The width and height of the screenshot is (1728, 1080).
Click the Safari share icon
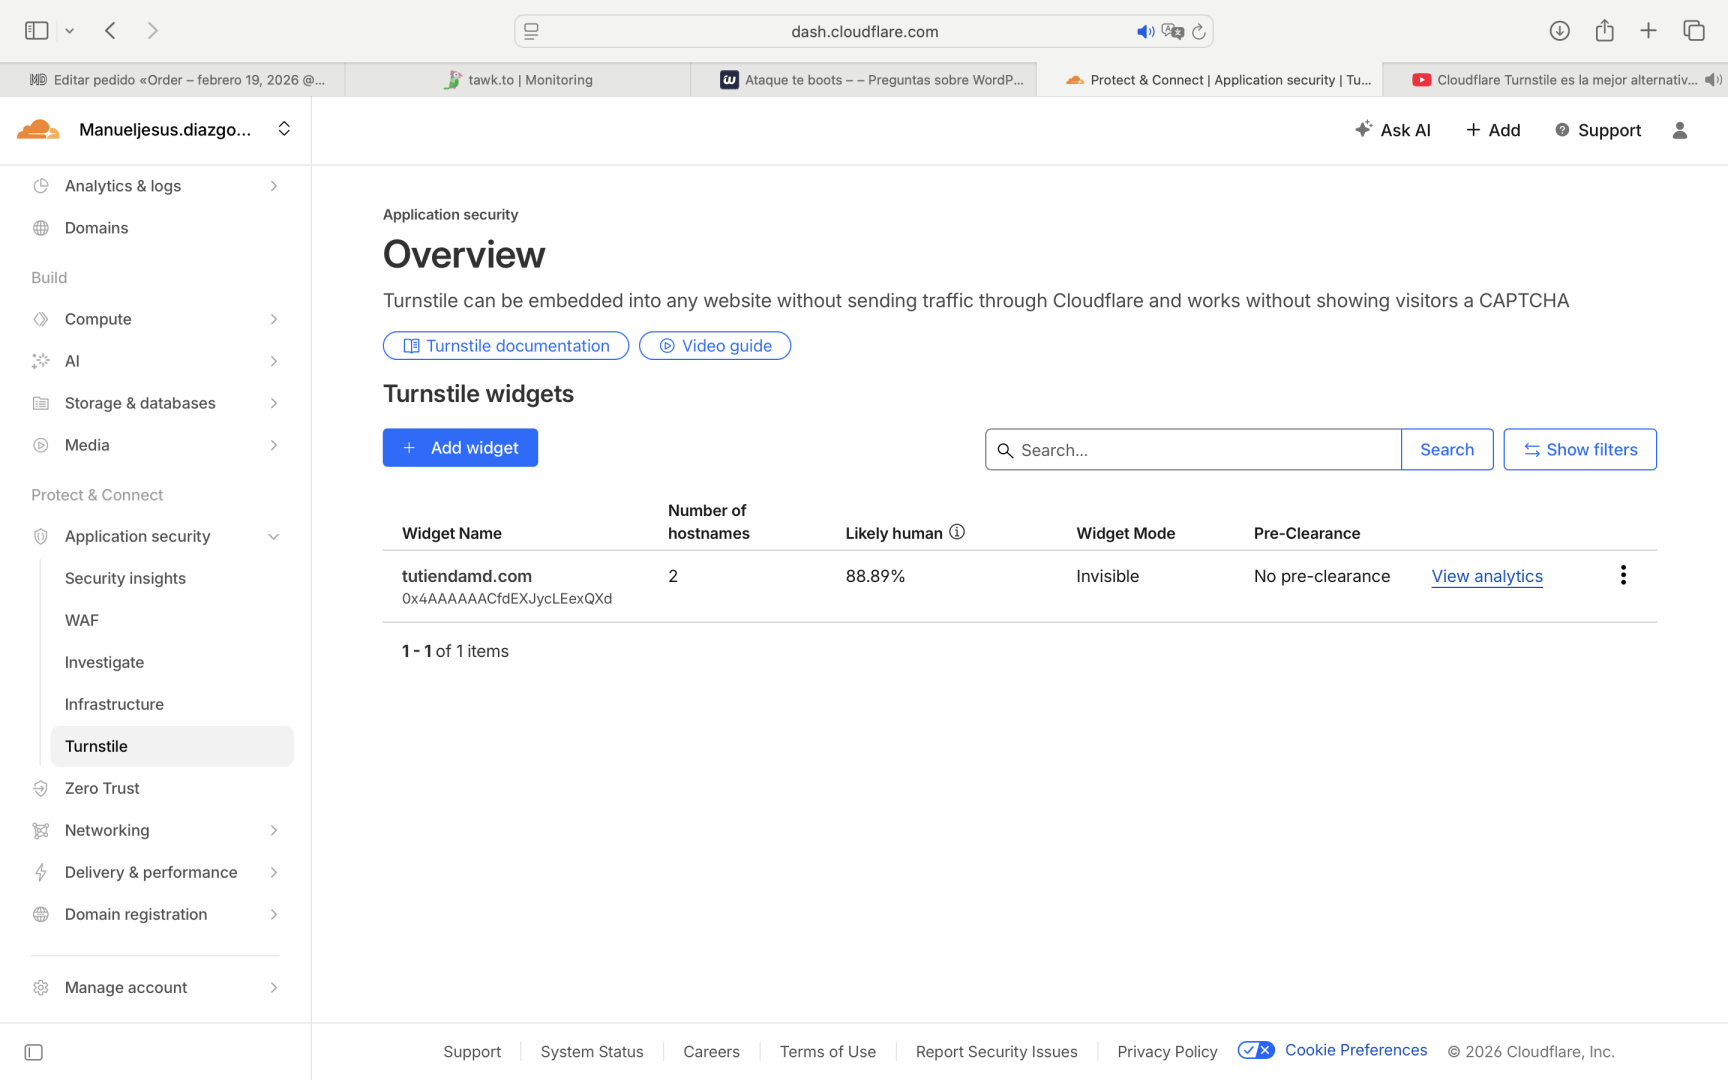click(1604, 31)
